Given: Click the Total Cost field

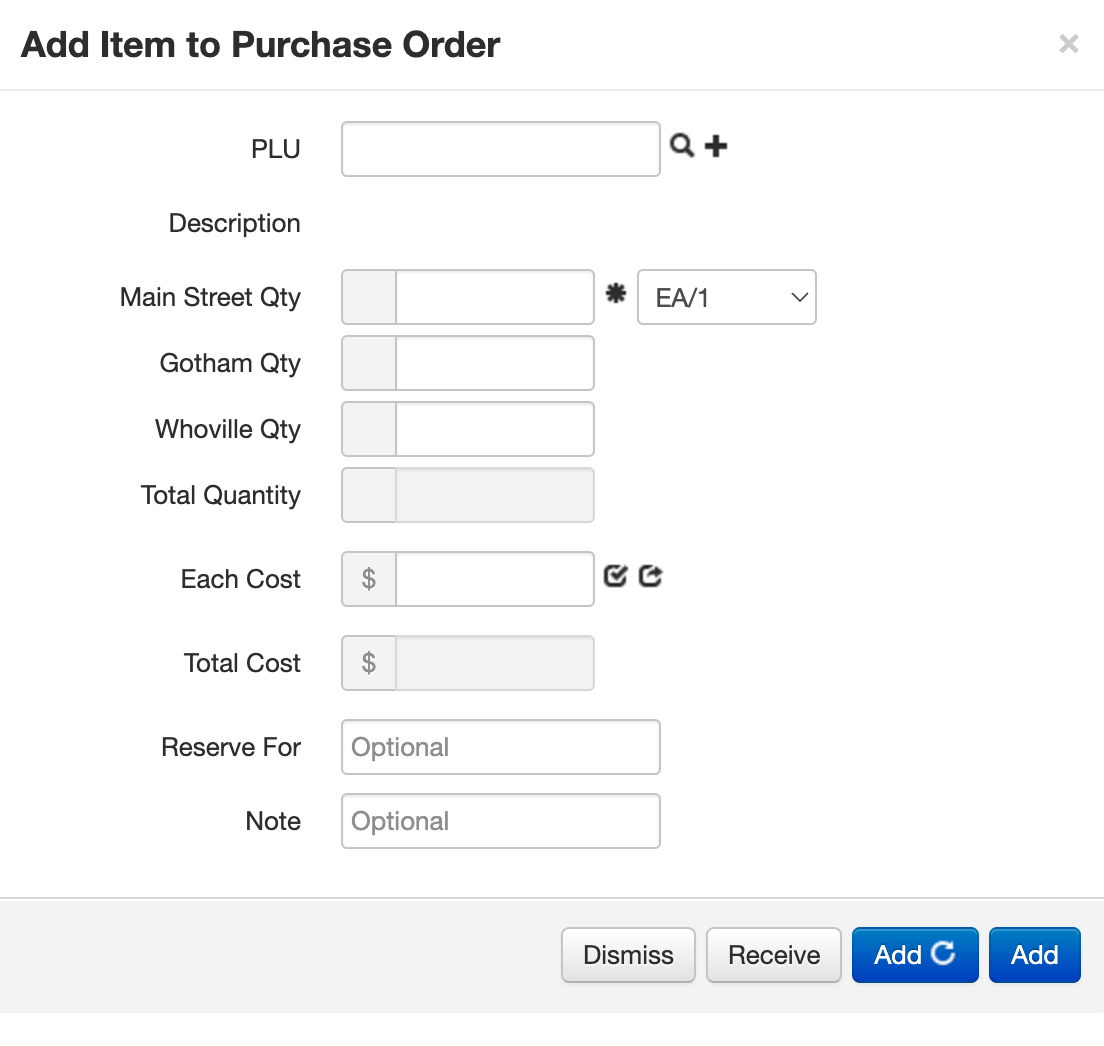Looking at the screenshot, I should pyautogui.click(x=494, y=663).
